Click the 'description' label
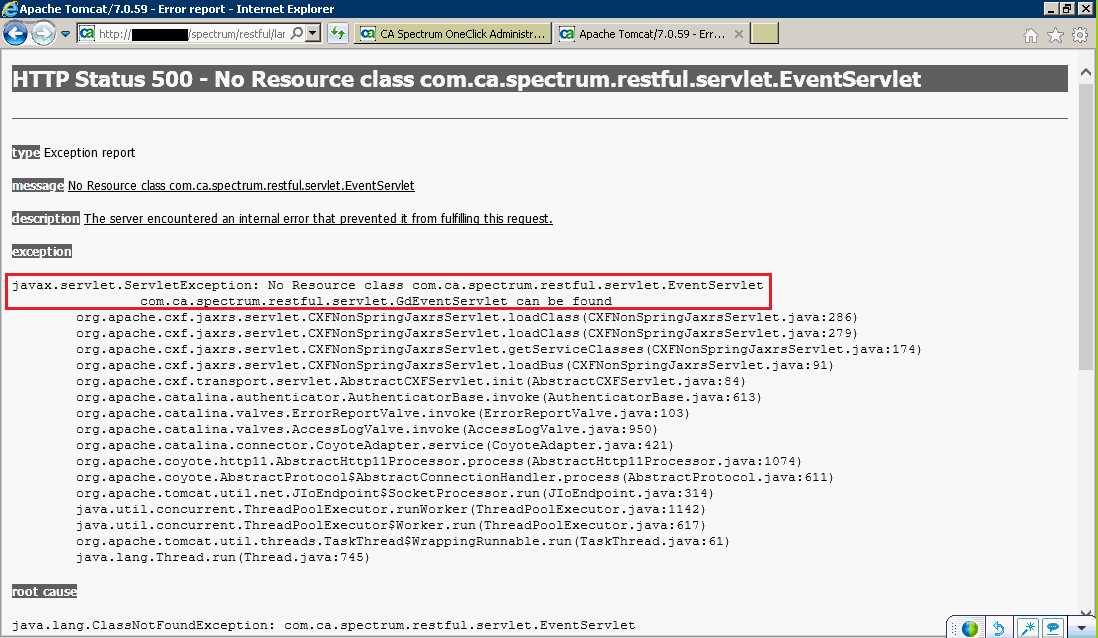1098x638 pixels. pos(46,219)
